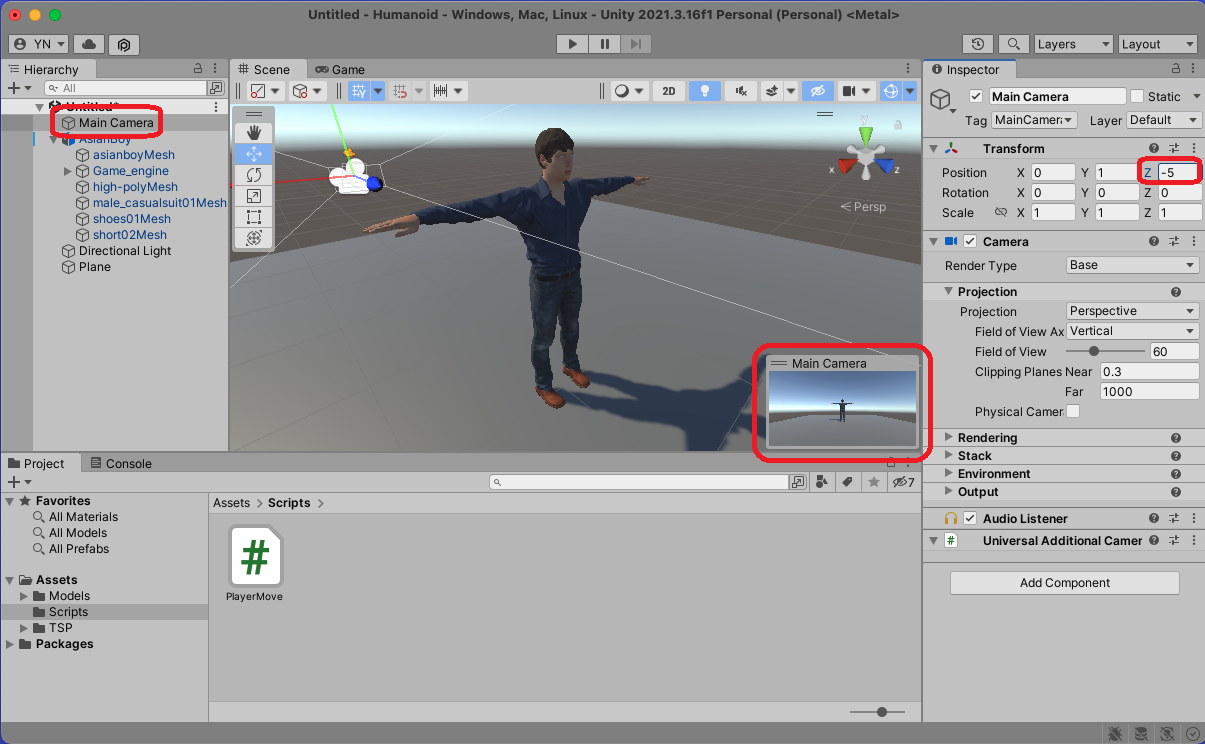
Task: Select the Scale tool
Action: coord(253,196)
